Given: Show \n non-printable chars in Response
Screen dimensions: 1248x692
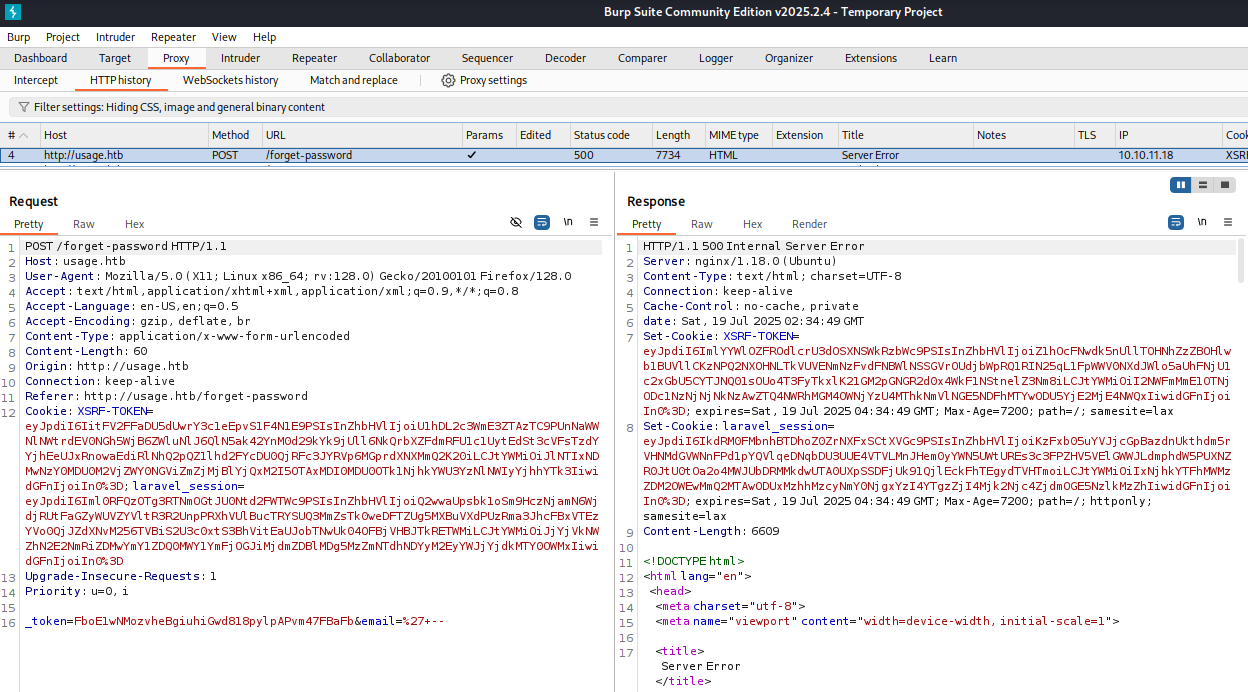Looking at the screenshot, I should click(1202, 222).
